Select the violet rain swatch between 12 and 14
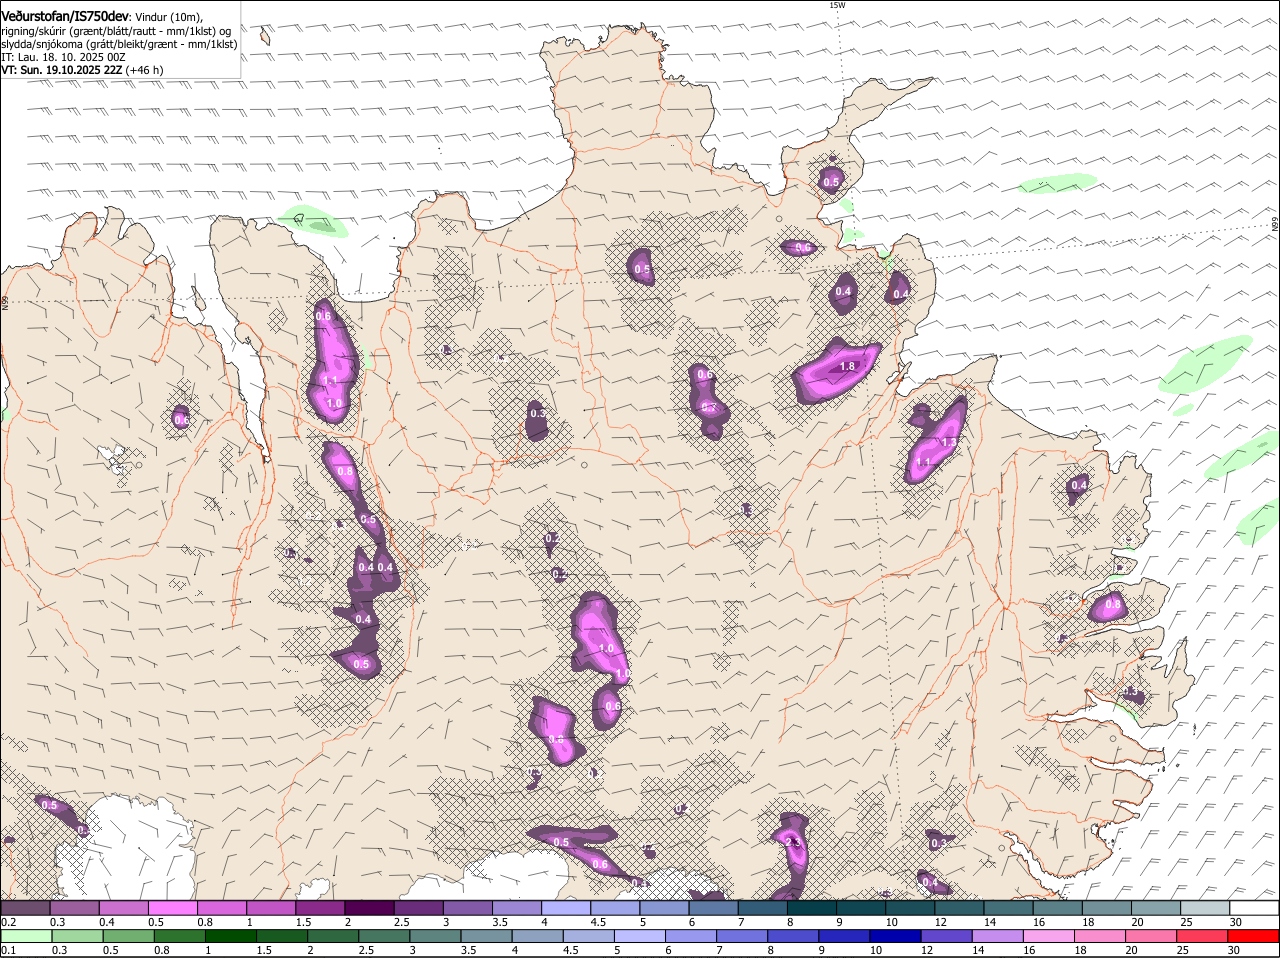This screenshot has width=1280, height=958. [x=947, y=937]
